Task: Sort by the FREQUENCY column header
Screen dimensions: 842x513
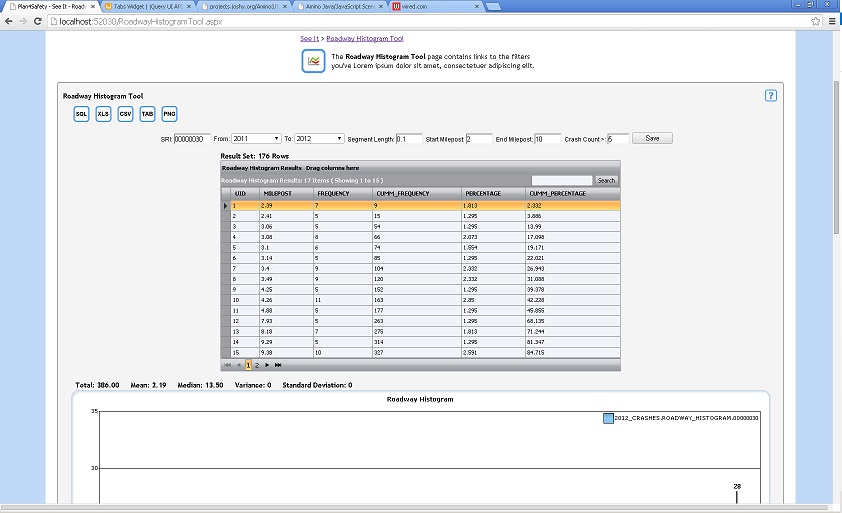Action: (343, 193)
